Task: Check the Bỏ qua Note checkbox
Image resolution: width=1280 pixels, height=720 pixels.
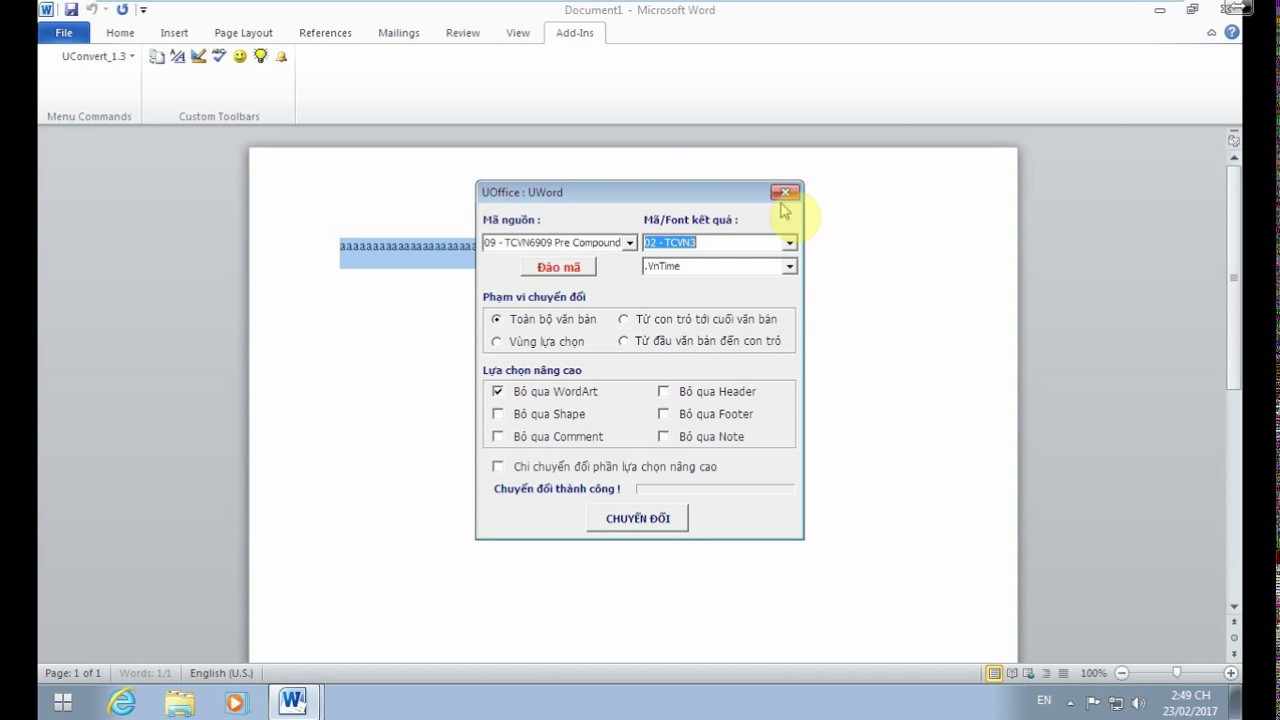Action: click(x=663, y=436)
